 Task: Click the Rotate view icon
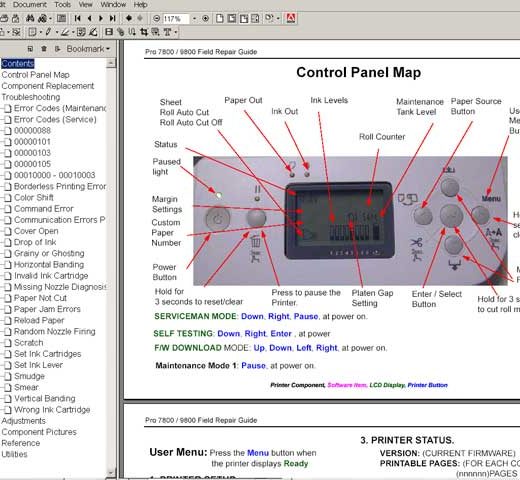(x=269, y=18)
